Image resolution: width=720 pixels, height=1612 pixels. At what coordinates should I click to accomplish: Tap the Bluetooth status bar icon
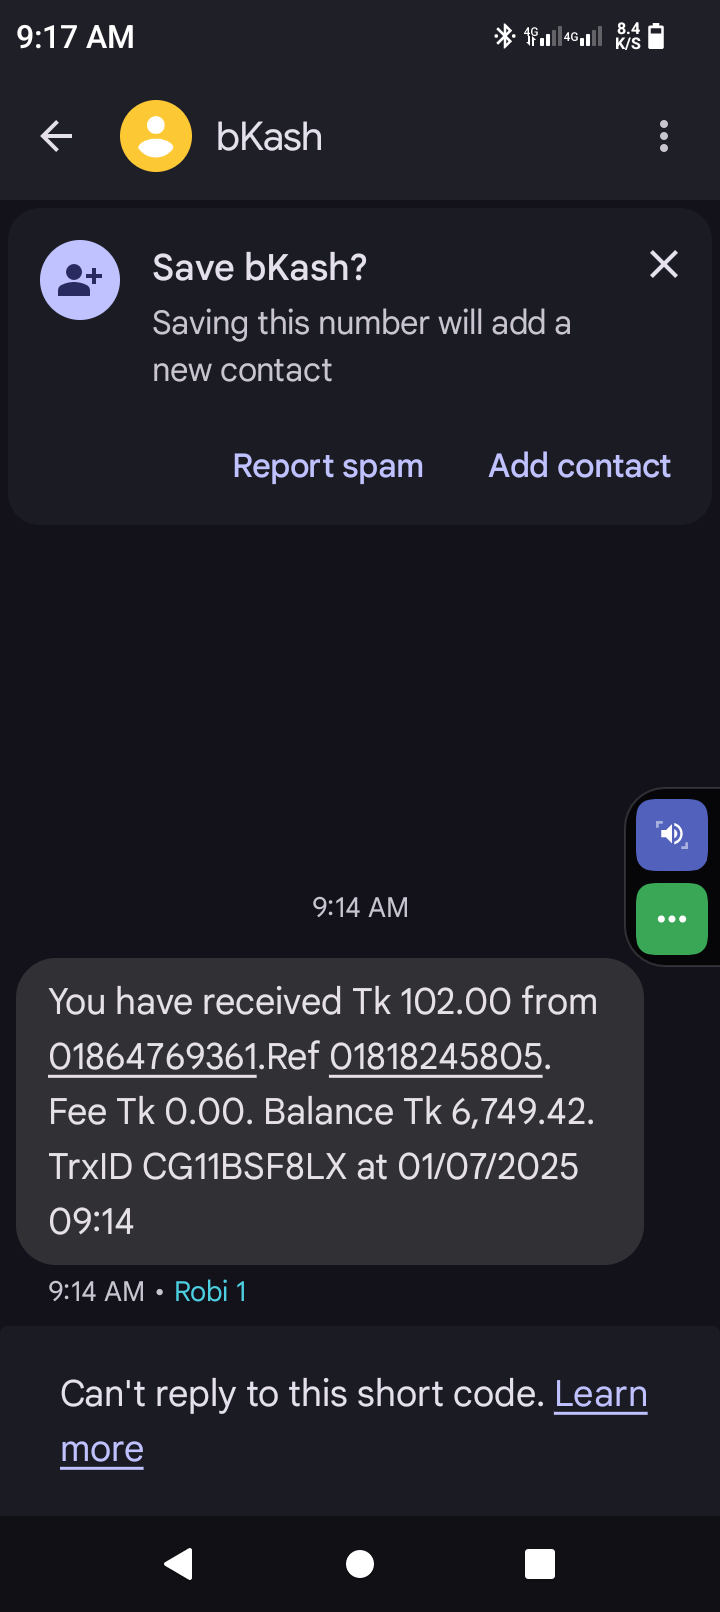coord(504,37)
